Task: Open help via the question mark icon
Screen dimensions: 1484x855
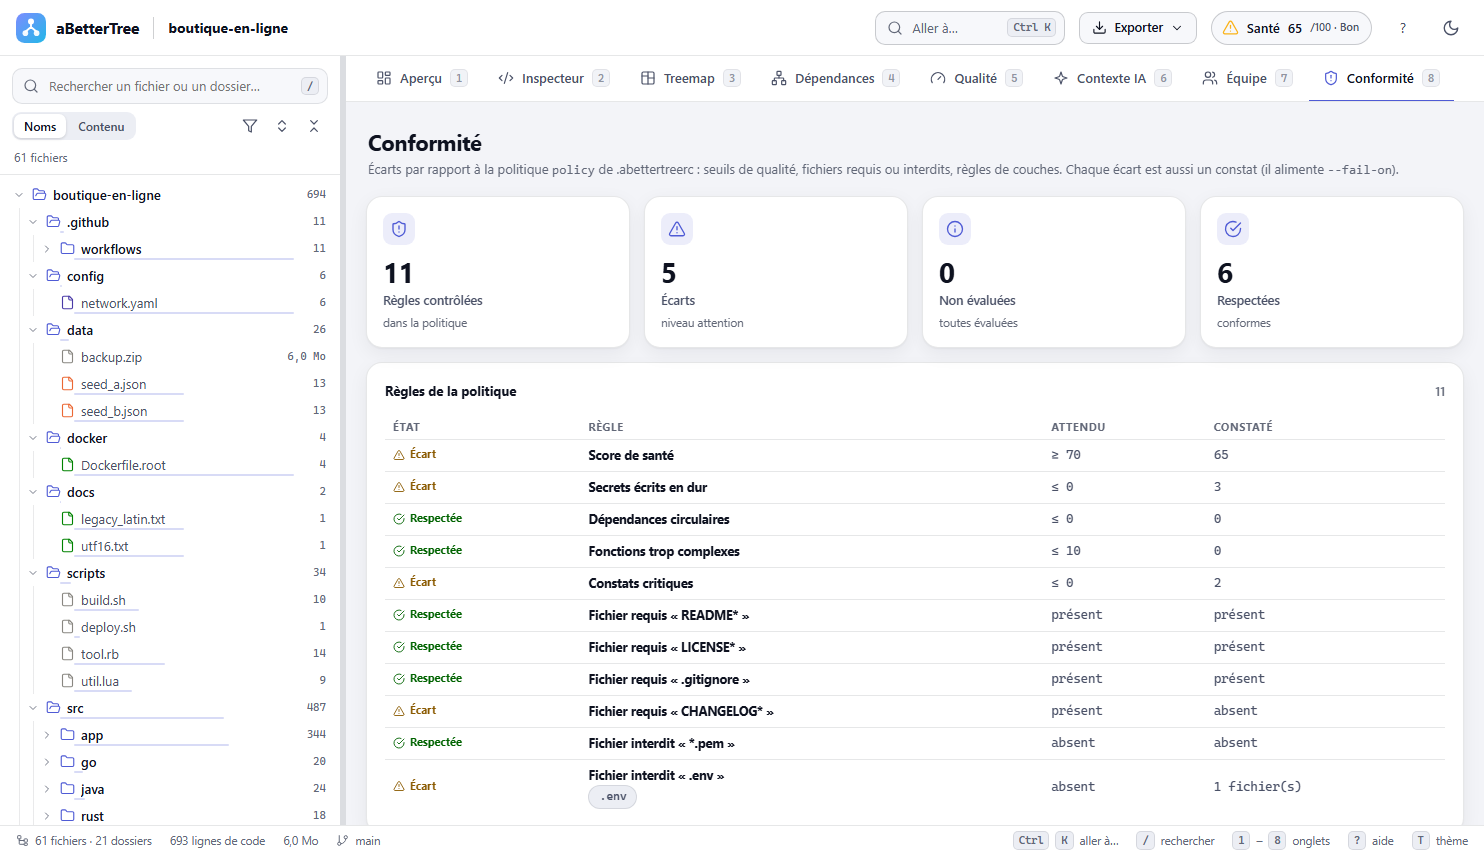Action: [x=1403, y=28]
